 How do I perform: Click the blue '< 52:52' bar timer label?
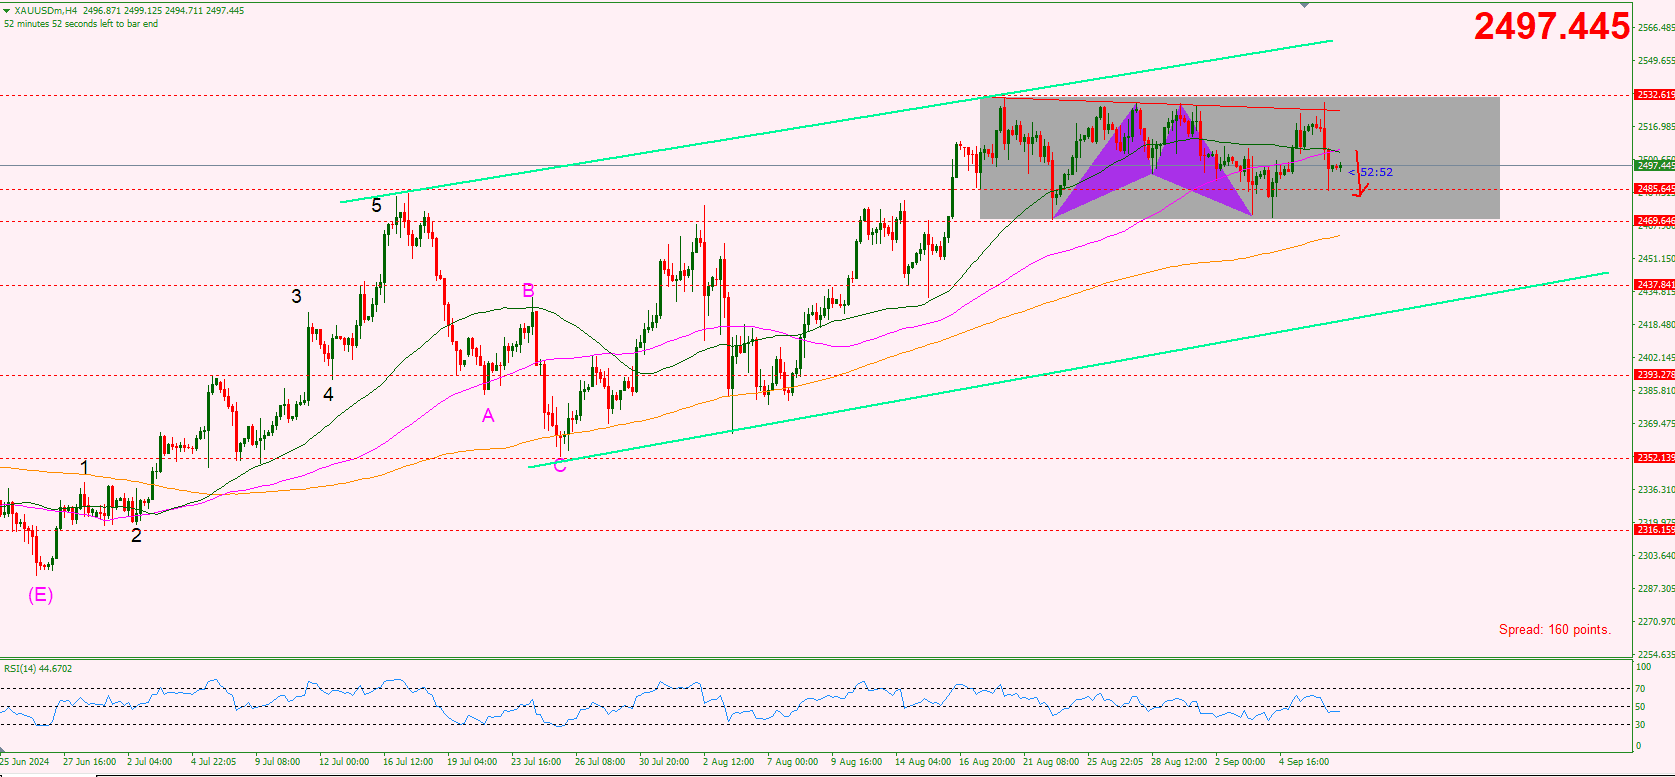[x=1371, y=172]
